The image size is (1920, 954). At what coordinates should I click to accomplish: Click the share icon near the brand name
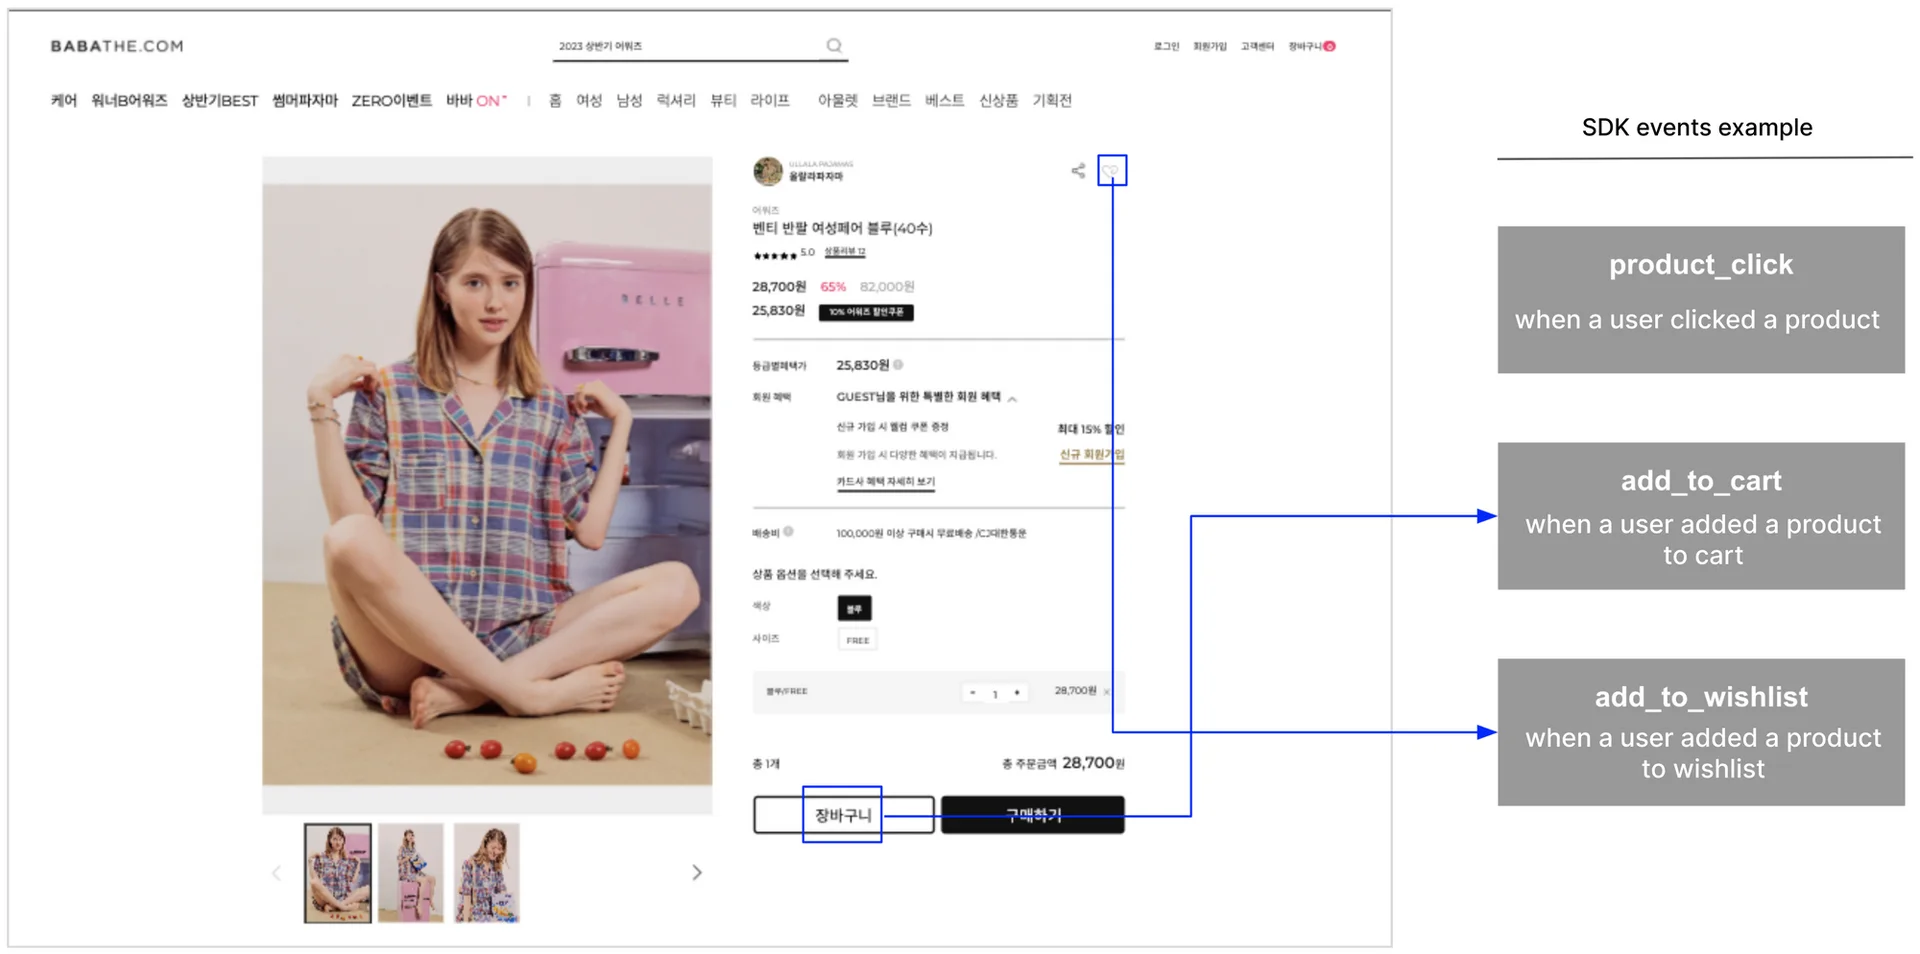pos(1078,171)
